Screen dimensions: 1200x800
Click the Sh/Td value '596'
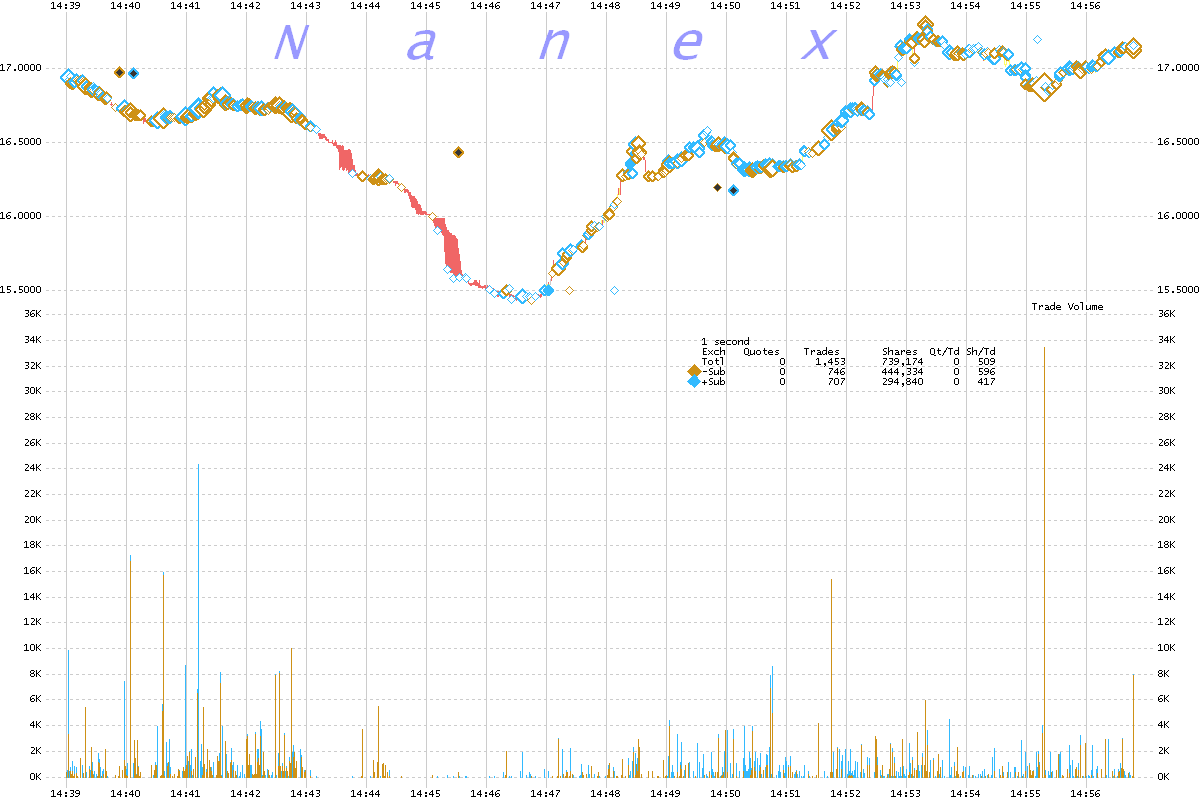[986, 372]
